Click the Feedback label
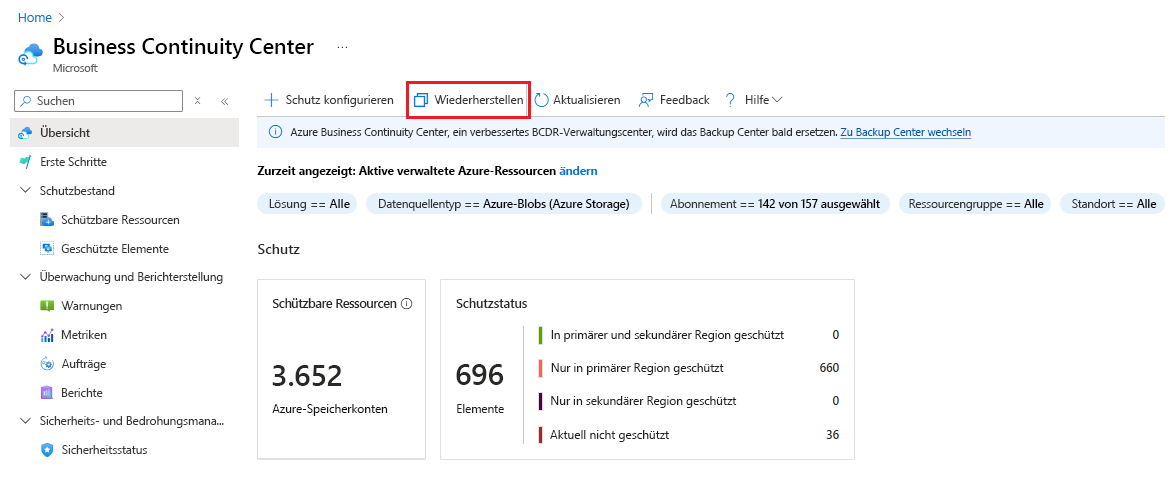 click(684, 100)
